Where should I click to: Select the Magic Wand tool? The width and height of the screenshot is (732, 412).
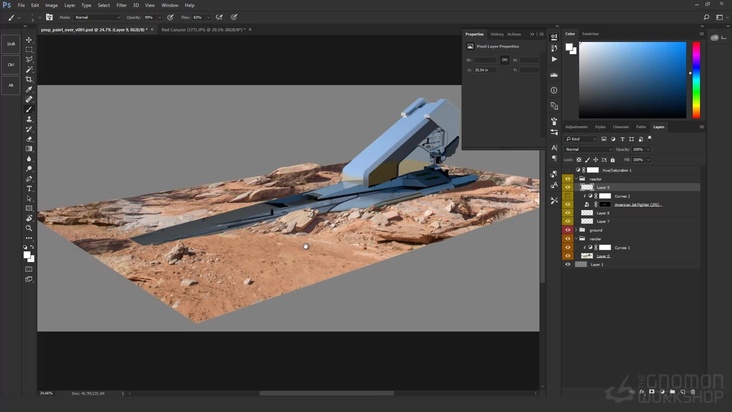(x=29, y=69)
